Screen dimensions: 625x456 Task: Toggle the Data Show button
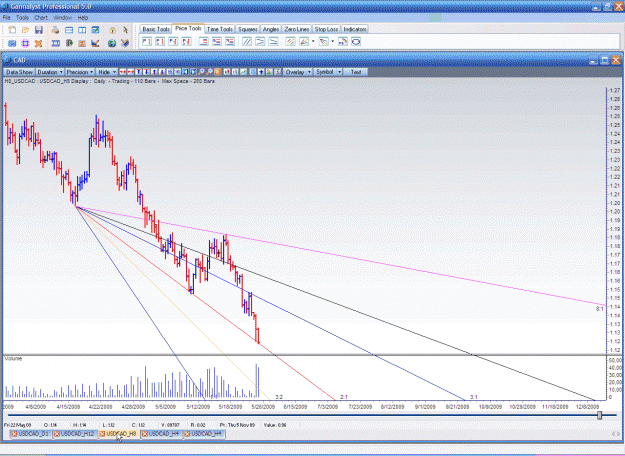point(19,72)
